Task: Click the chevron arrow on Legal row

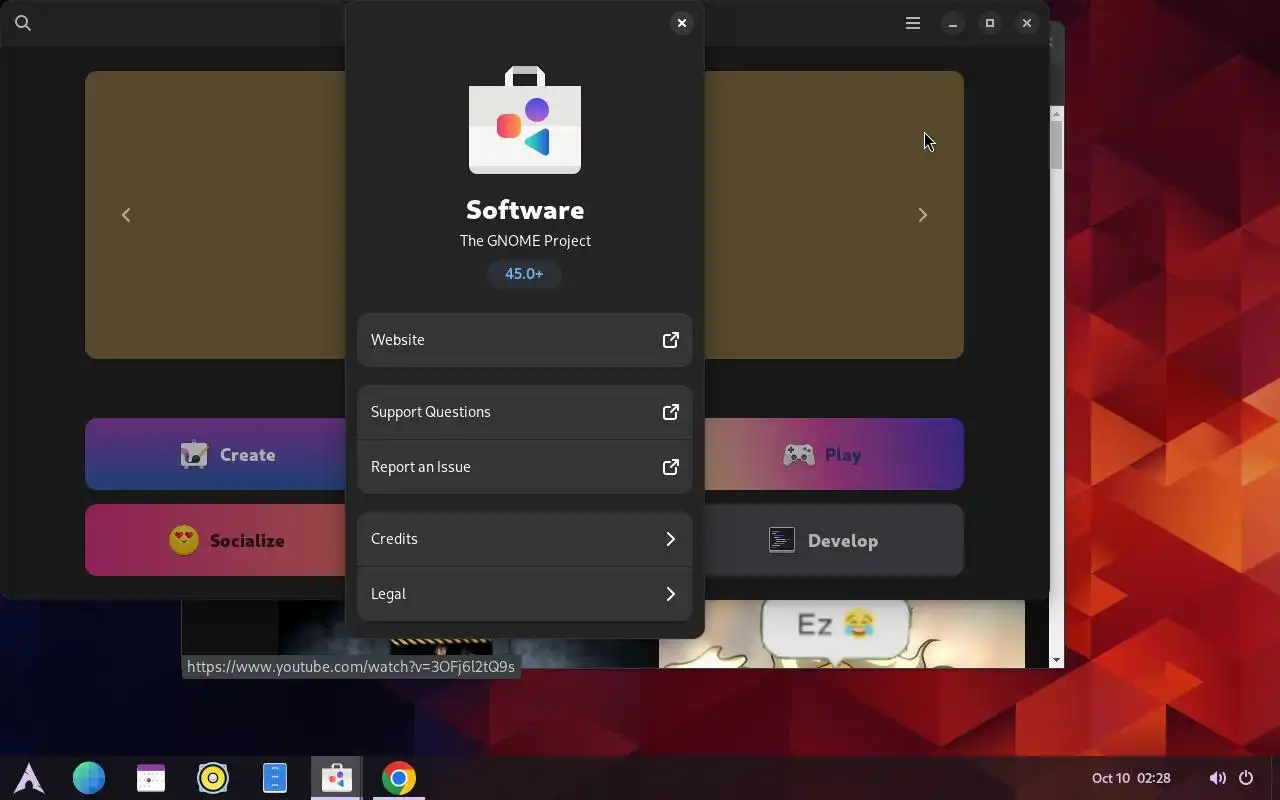Action: pyautogui.click(x=671, y=594)
